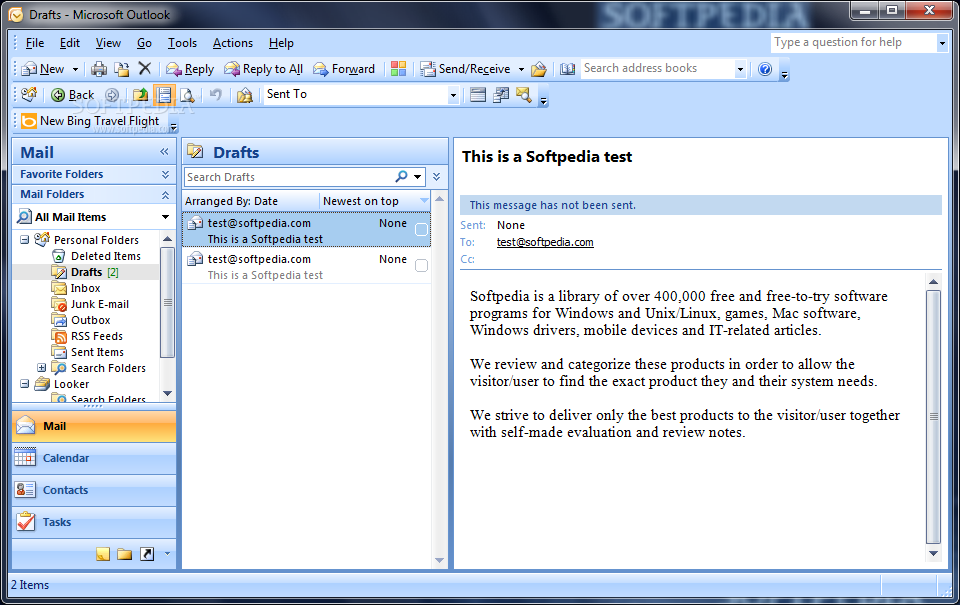Click the Forward button
The height and width of the screenshot is (605, 960).
pyautogui.click(x=344, y=69)
